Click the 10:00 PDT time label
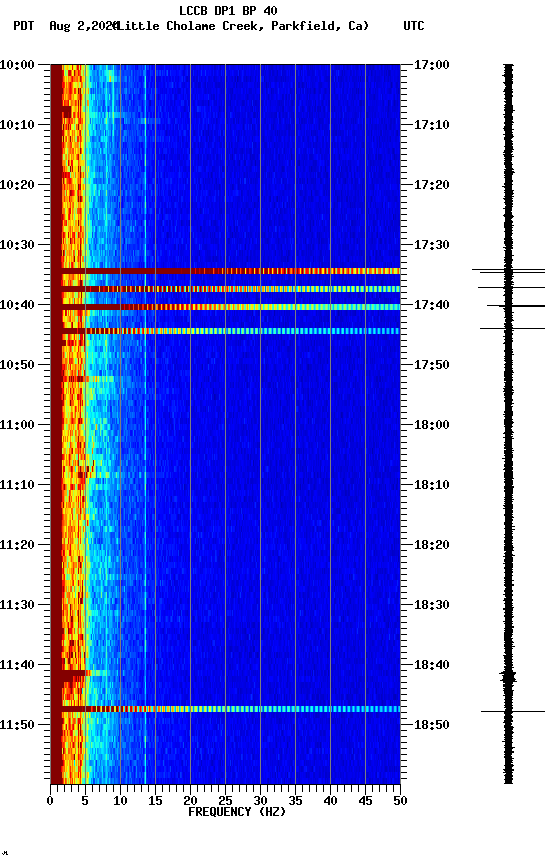The width and height of the screenshot is (552, 864). (x=17, y=65)
